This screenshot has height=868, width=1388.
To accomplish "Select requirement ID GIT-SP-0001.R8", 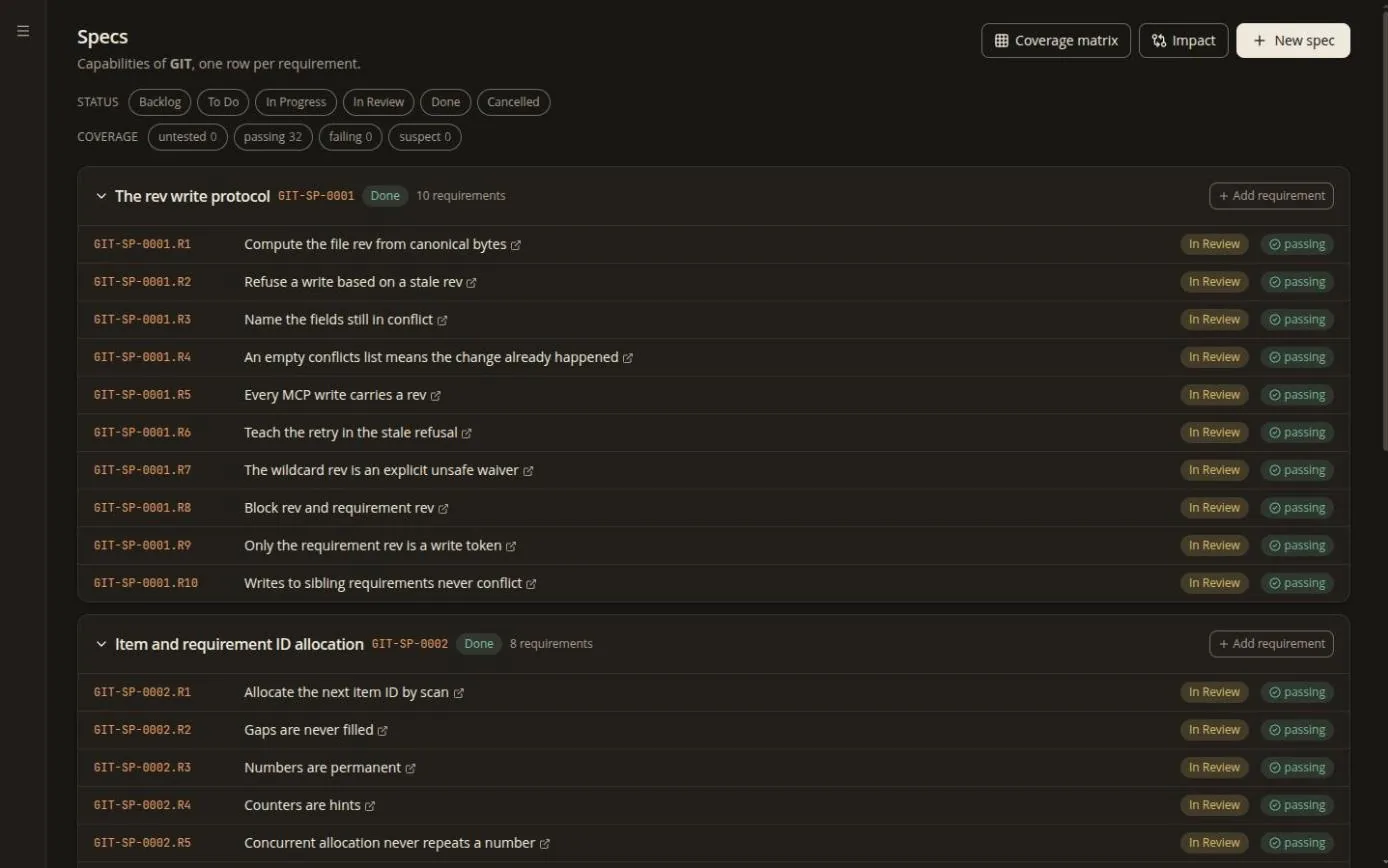I will click(142, 508).
